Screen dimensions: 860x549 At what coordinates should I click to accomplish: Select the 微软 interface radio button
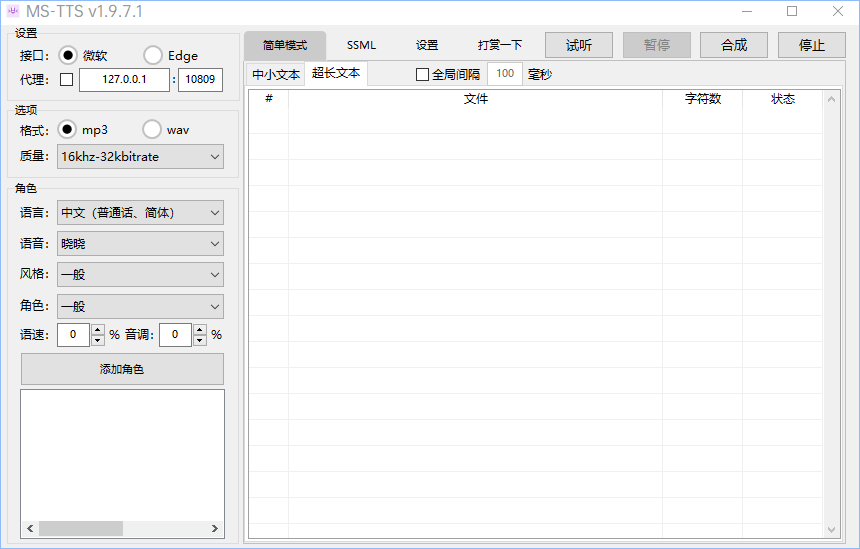(x=68, y=55)
